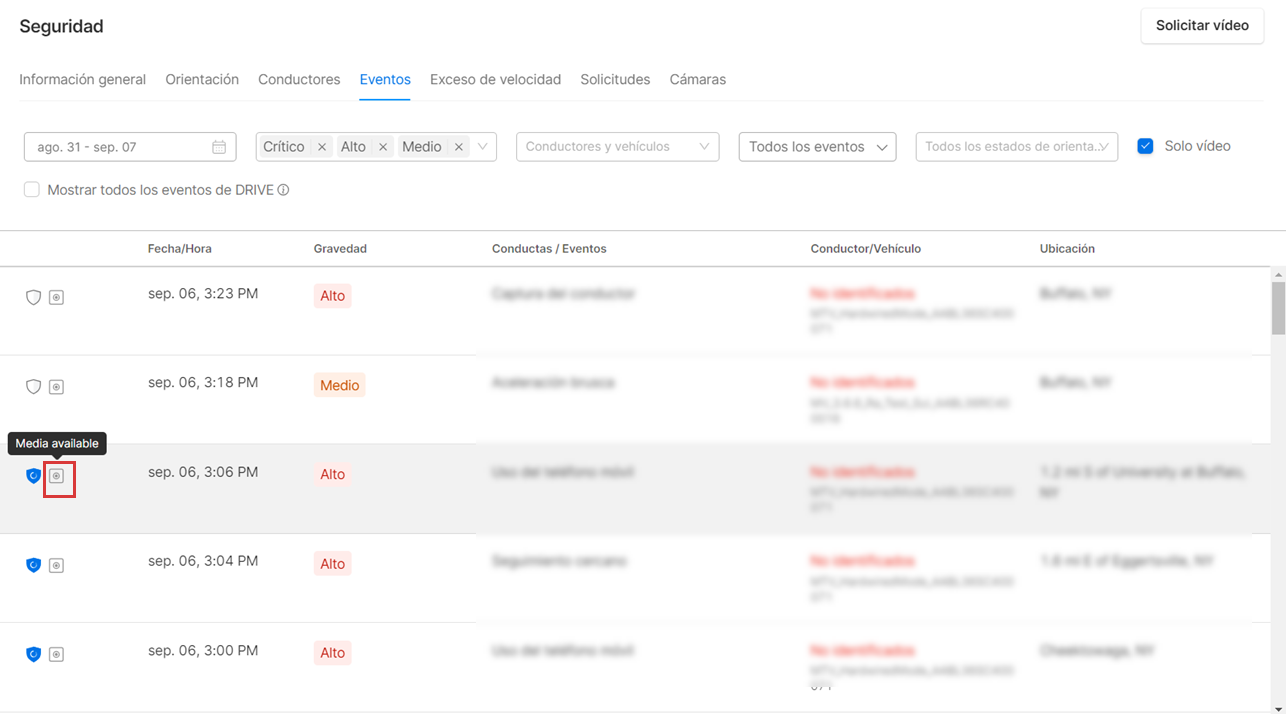Click info icon beside DRIVE events option
The image size is (1286, 714).
click(x=284, y=190)
